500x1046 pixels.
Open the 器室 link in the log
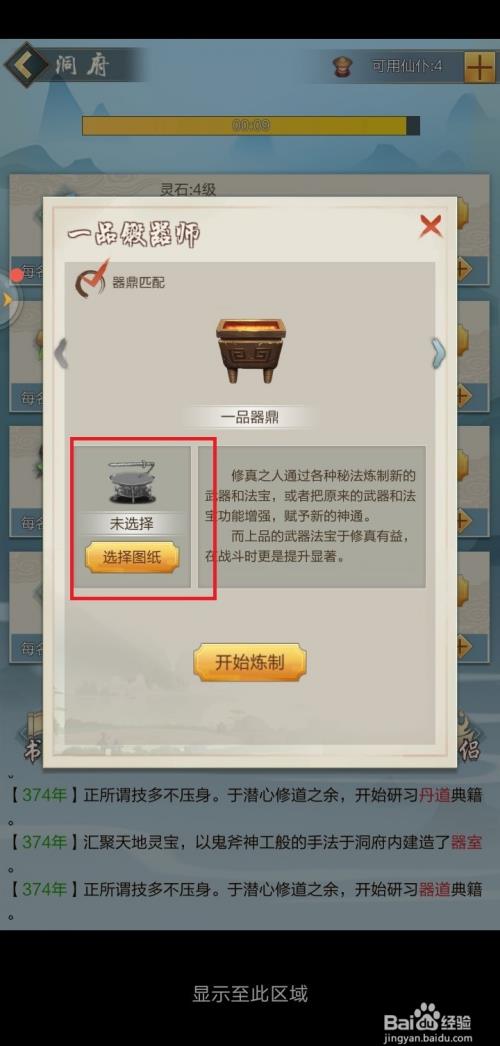(467, 842)
